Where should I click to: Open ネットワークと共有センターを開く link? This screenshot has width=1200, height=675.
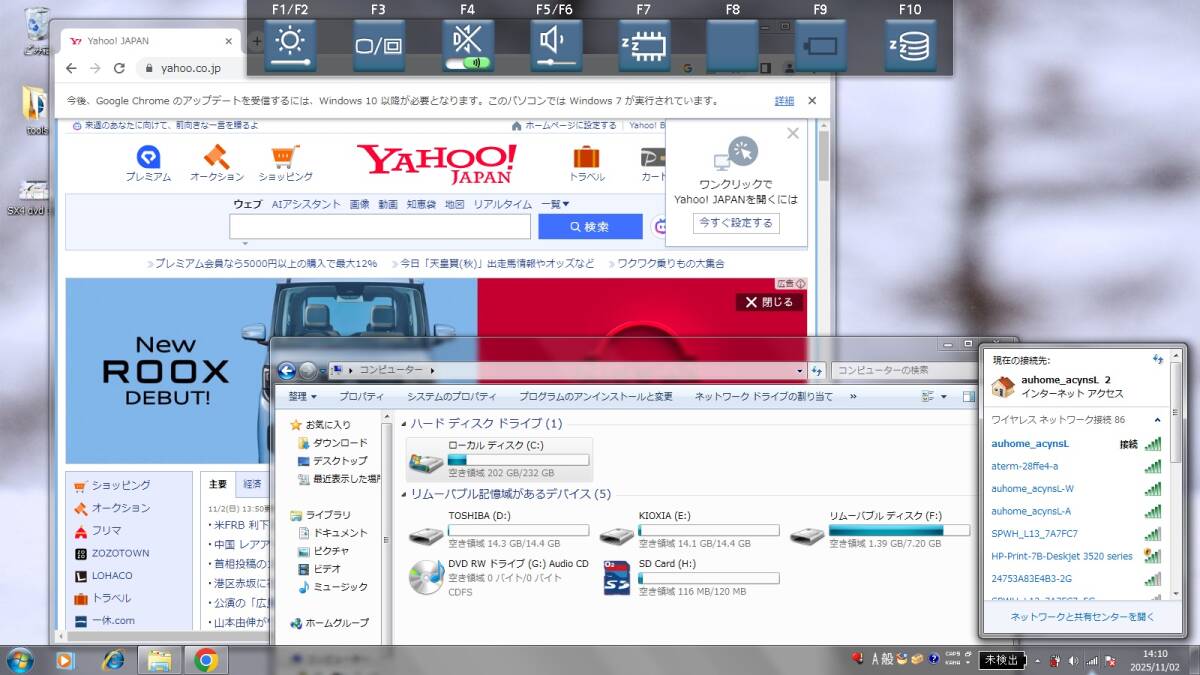pyautogui.click(x=1082, y=617)
